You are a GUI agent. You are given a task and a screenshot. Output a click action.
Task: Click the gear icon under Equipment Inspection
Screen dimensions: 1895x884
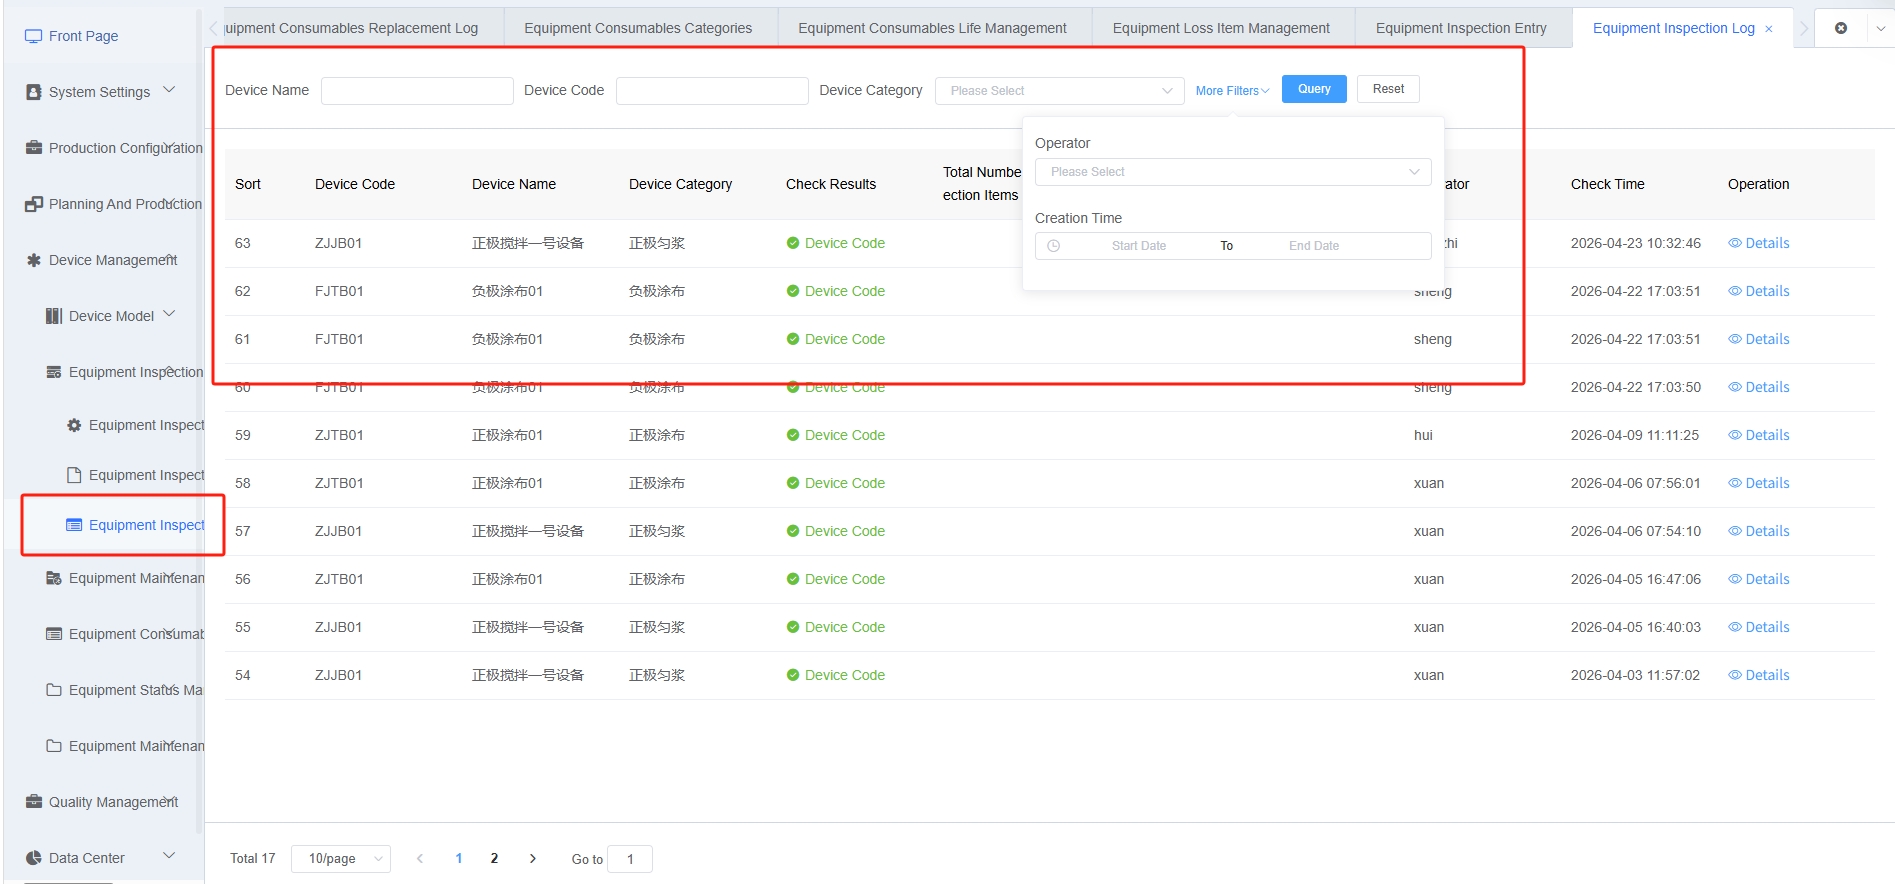tap(74, 425)
